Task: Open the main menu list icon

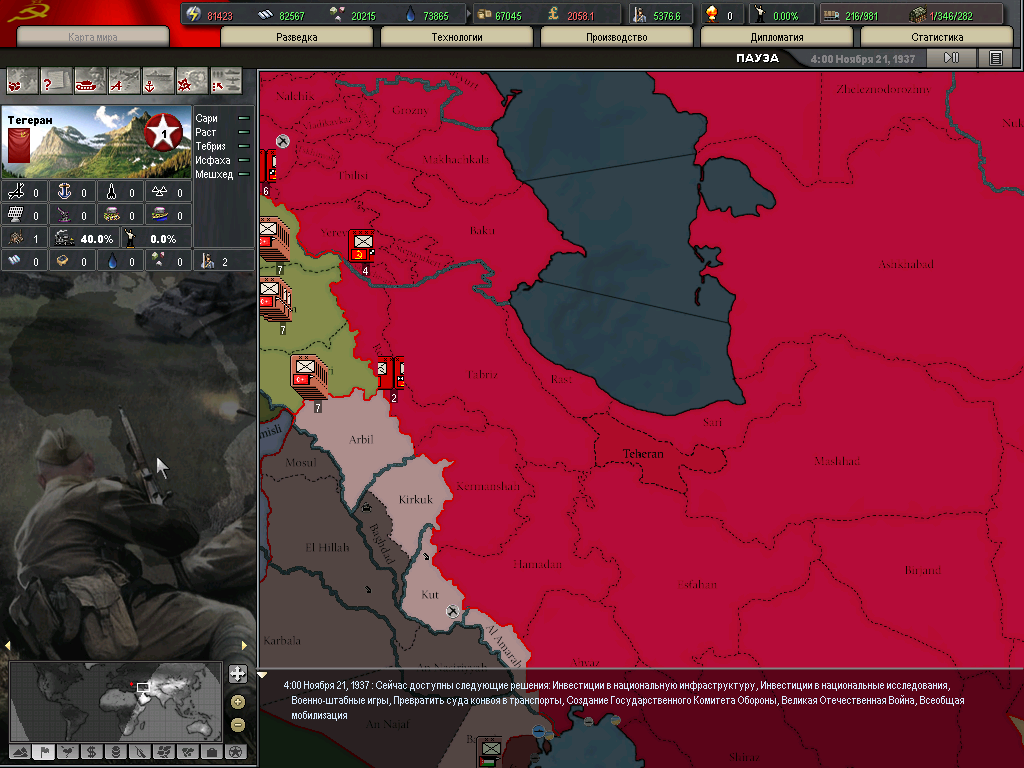Action: pyautogui.click(x=995, y=58)
